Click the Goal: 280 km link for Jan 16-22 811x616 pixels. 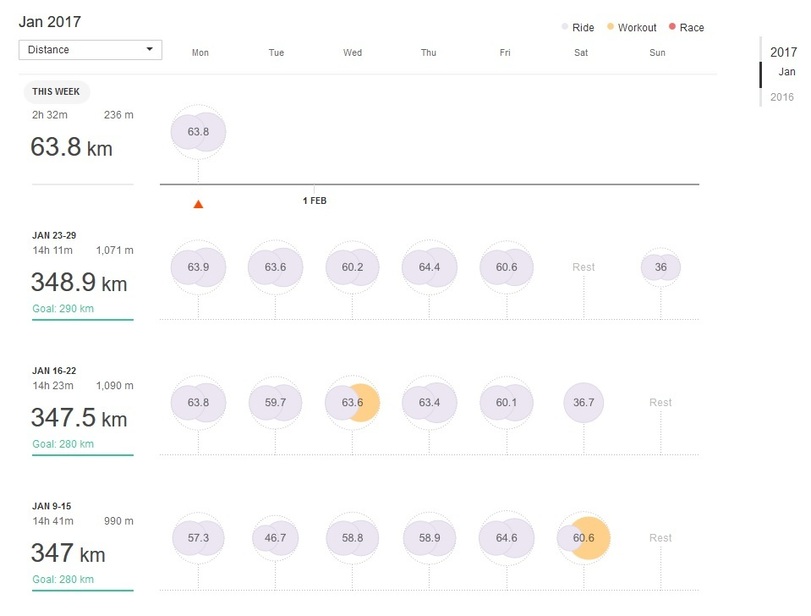[x=63, y=444]
